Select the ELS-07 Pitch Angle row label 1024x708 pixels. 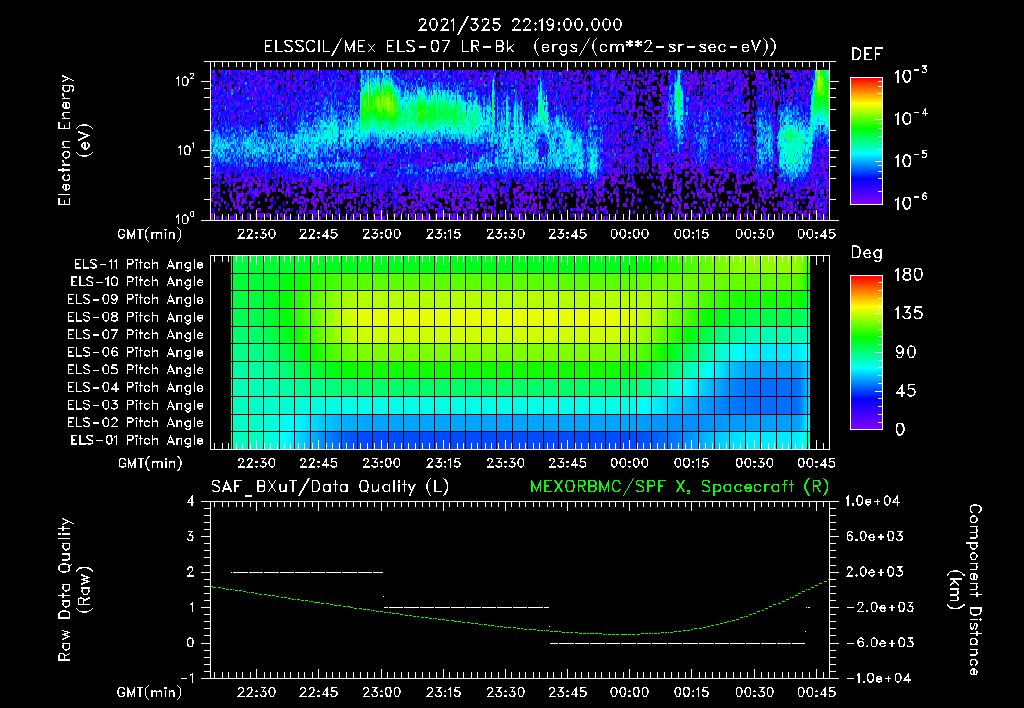point(136,334)
